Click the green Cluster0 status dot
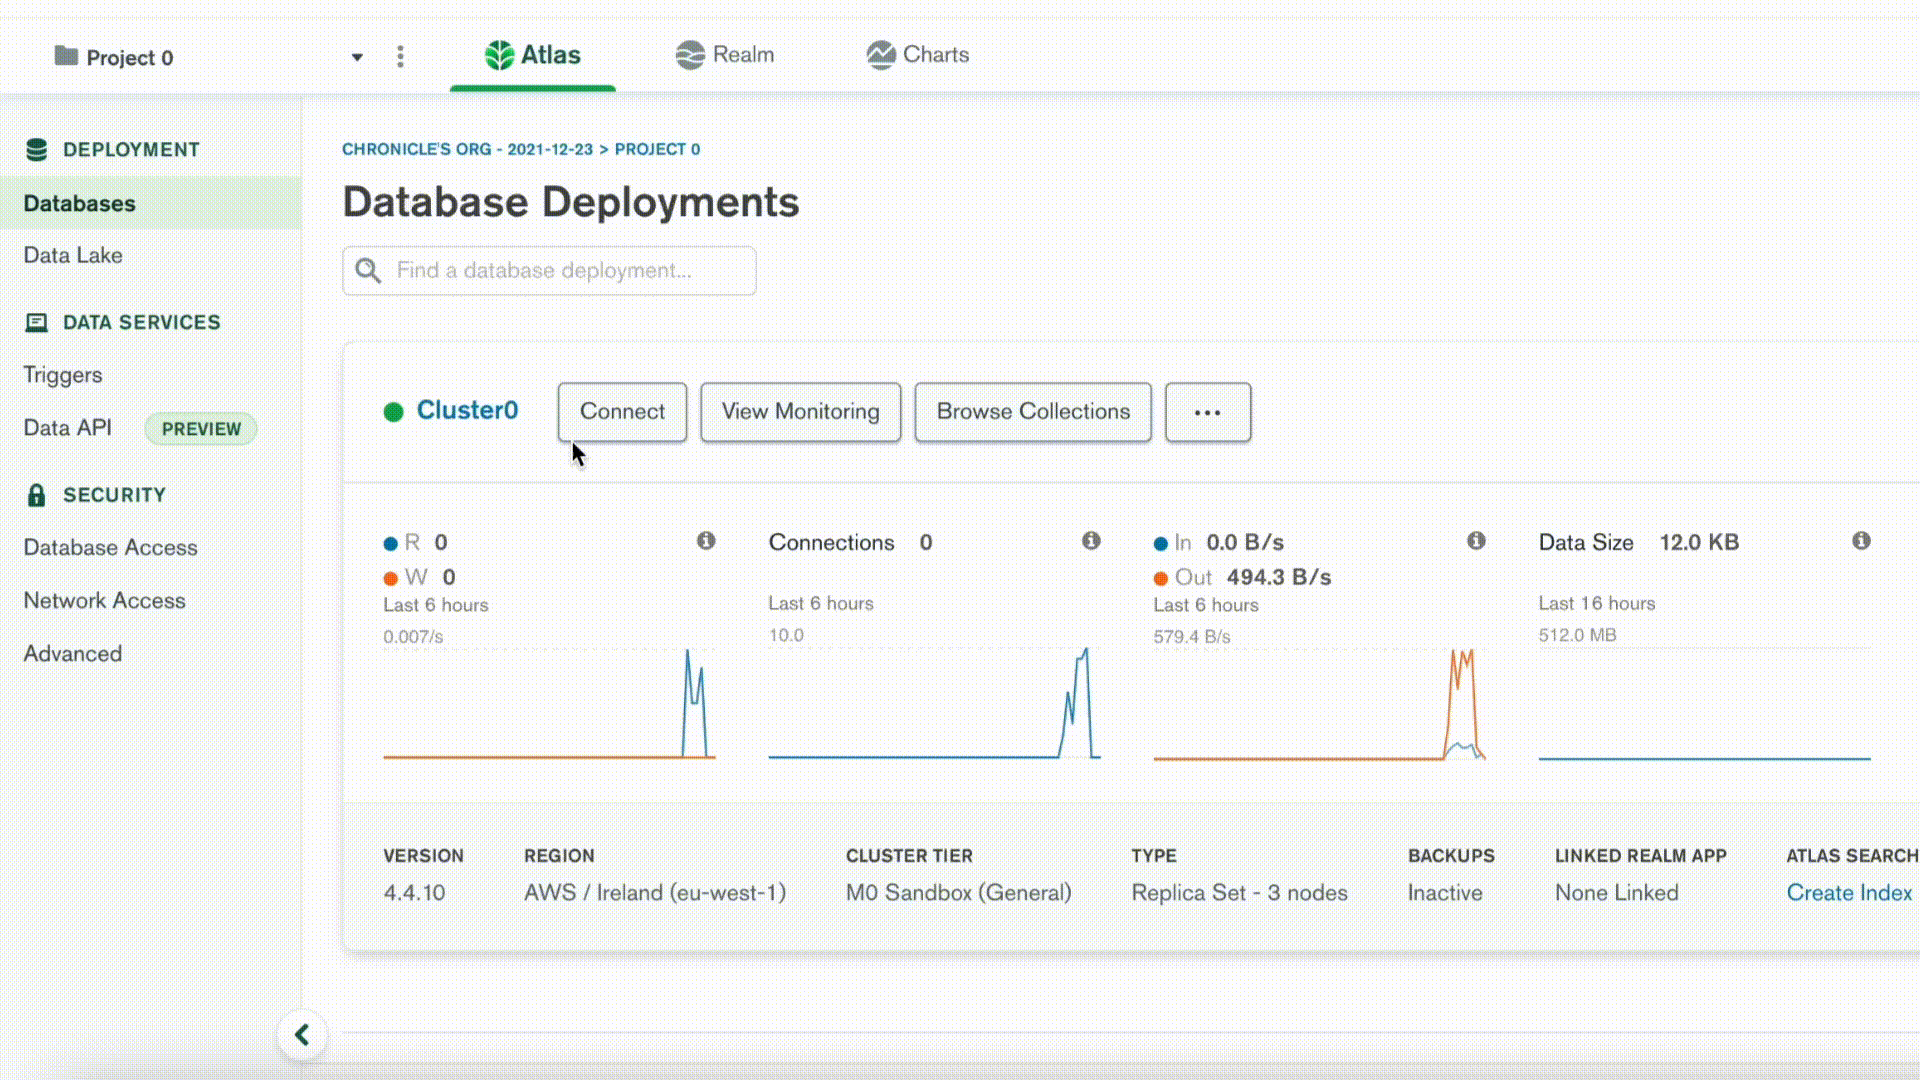The width and height of the screenshot is (1920, 1080). tap(393, 412)
